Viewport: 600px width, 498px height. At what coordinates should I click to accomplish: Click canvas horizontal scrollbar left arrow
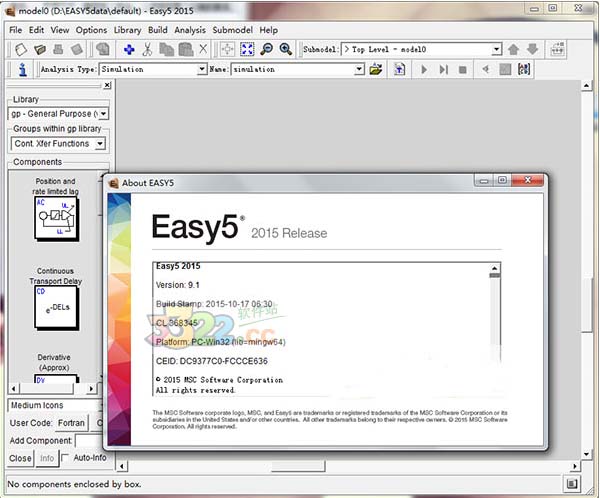pyautogui.click(x=122, y=466)
